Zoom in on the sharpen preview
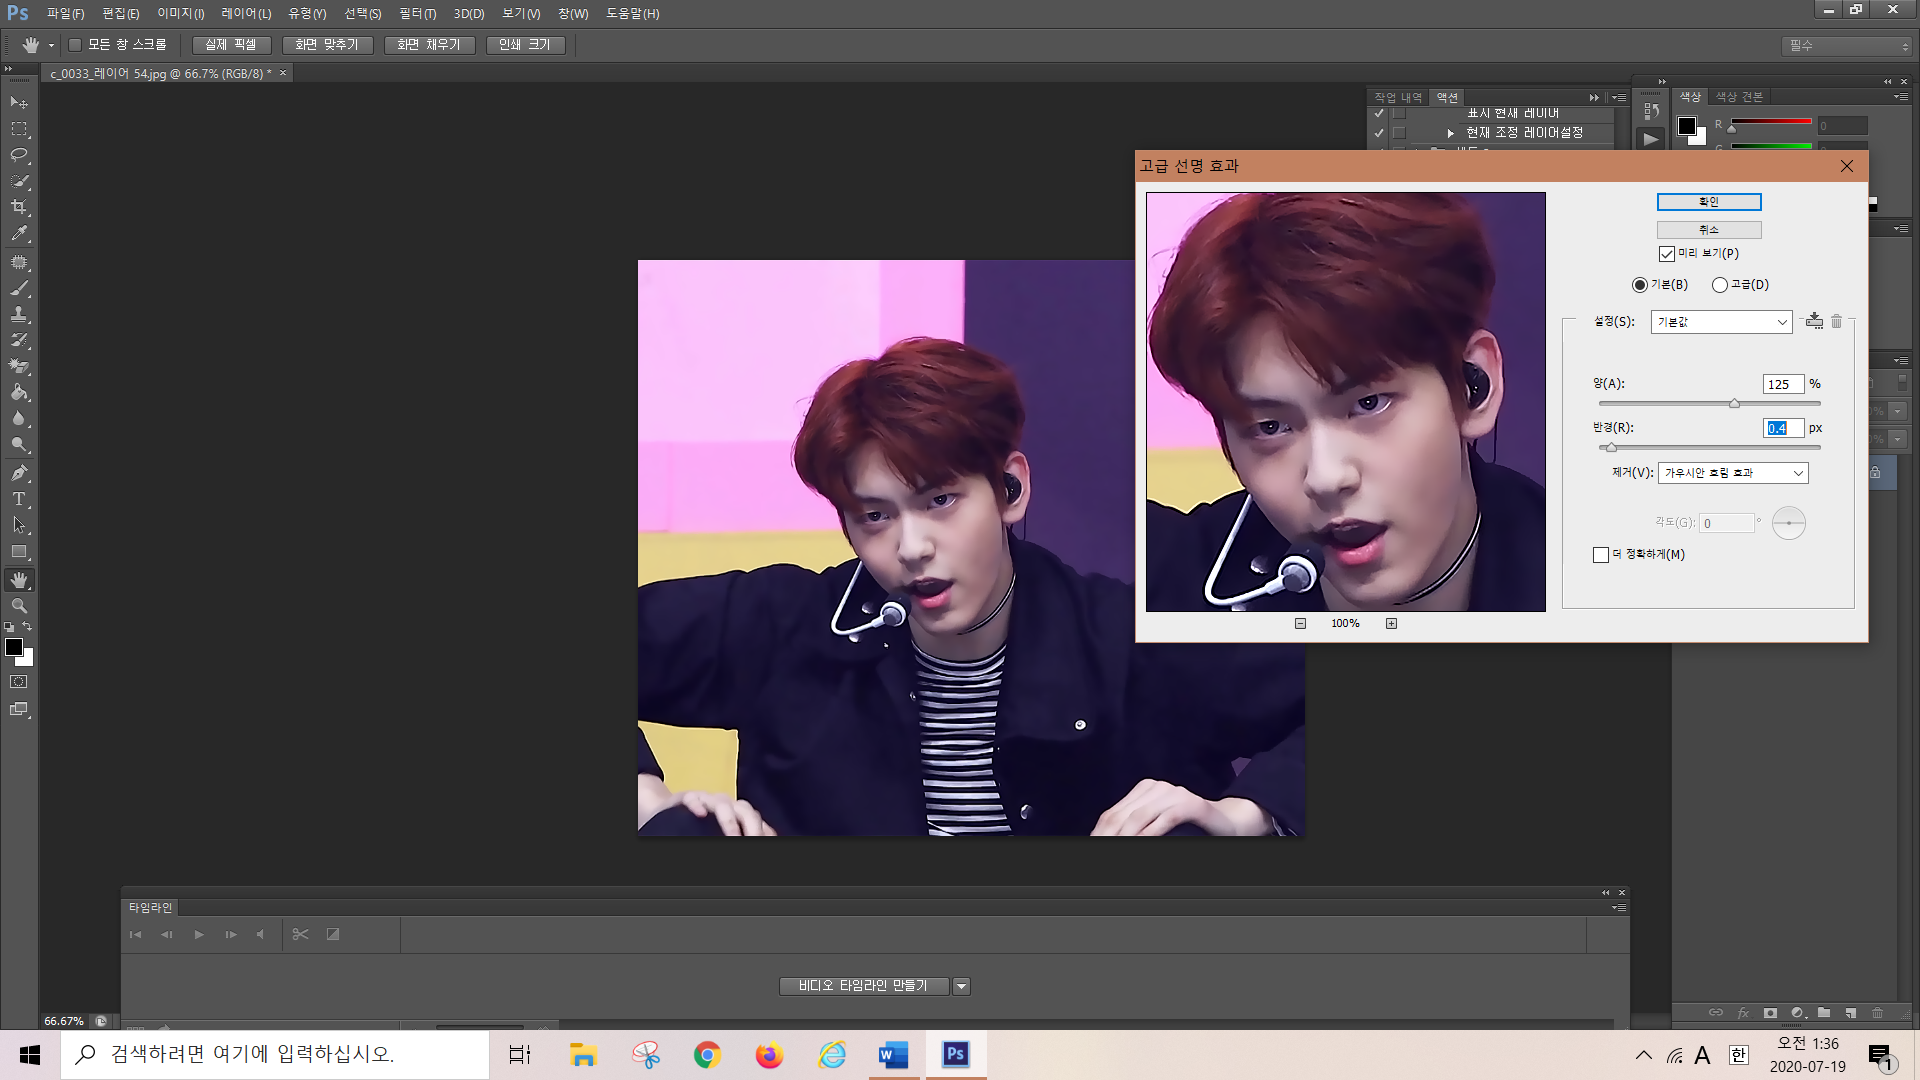Viewport: 1920px width, 1080px height. 1391,623
